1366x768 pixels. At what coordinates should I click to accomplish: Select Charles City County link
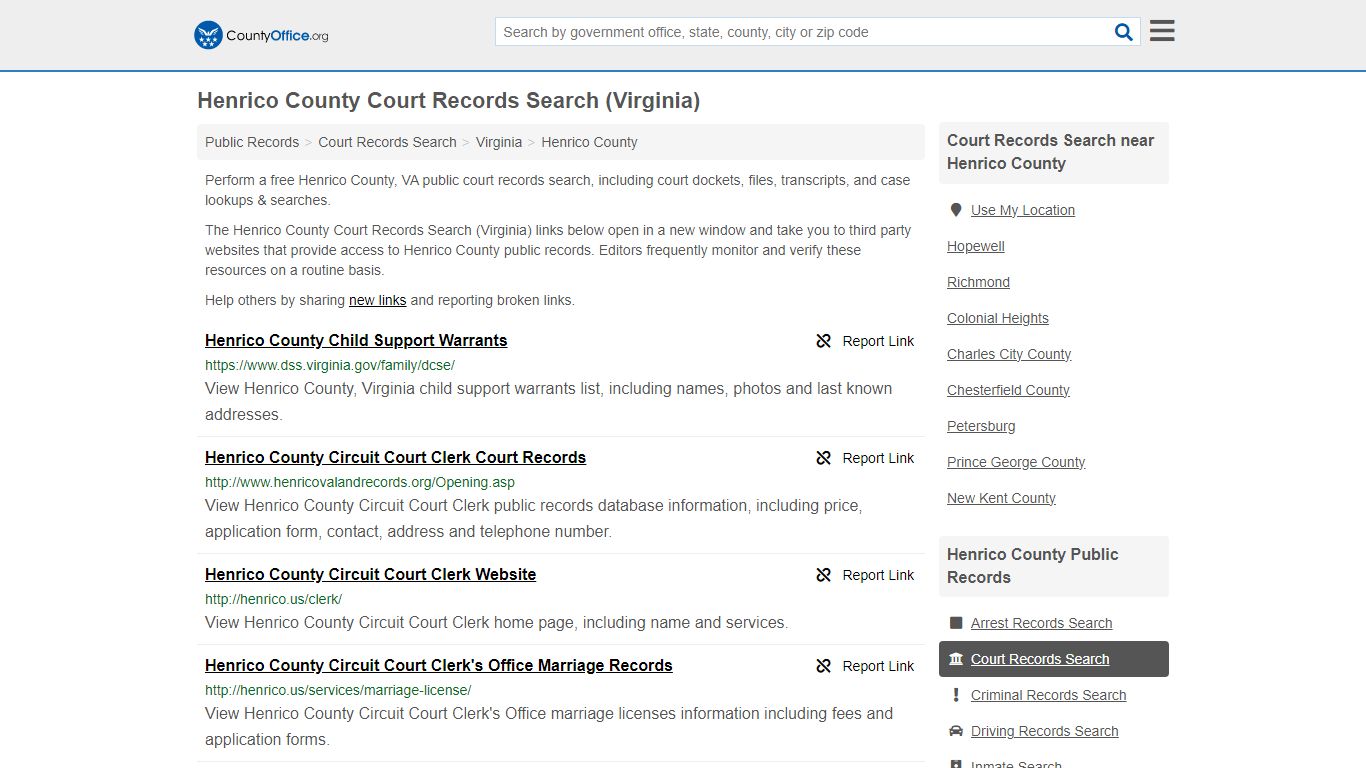pos(1009,354)
